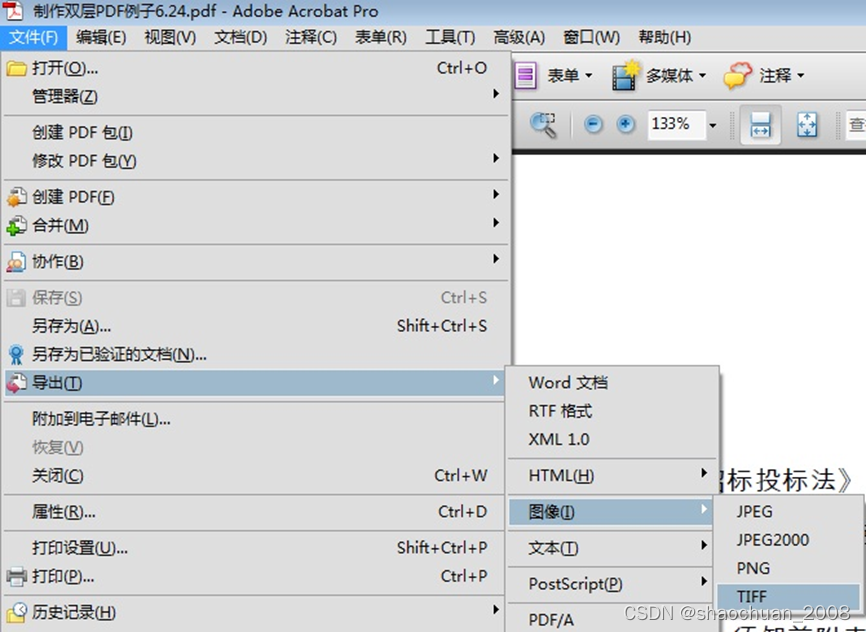Open the 注释(C) menu
Screen dimensions: 866x632
[x=311, y=38]
